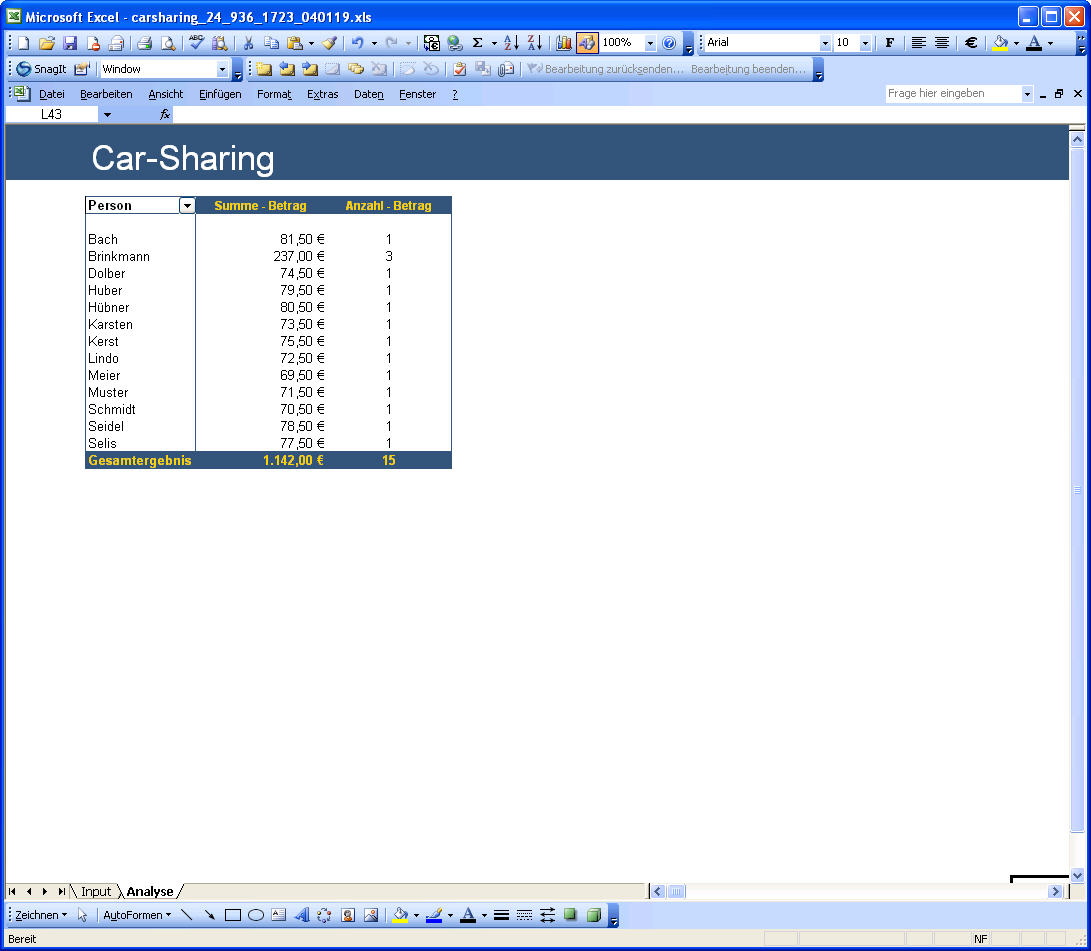
Task: Open the Datei menu
Action: click(x=51, y=95)
